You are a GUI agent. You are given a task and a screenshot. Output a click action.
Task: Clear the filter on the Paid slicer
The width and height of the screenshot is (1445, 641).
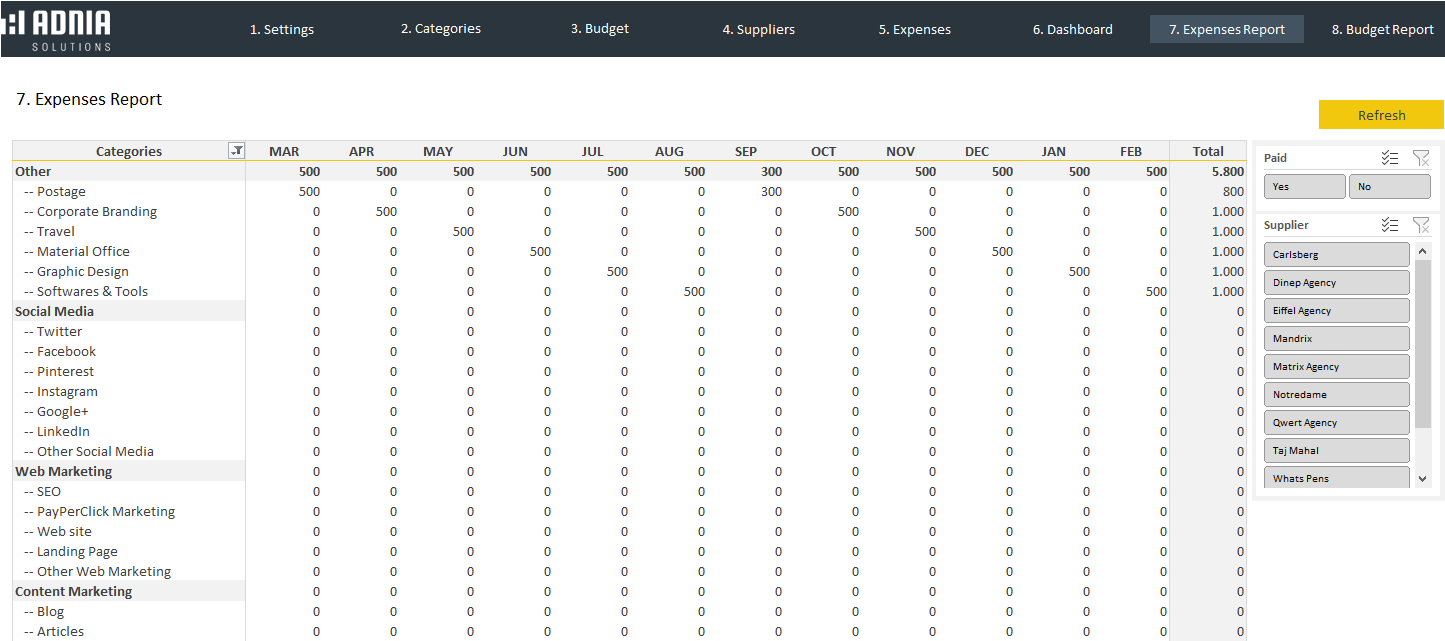pos(1420,158)
